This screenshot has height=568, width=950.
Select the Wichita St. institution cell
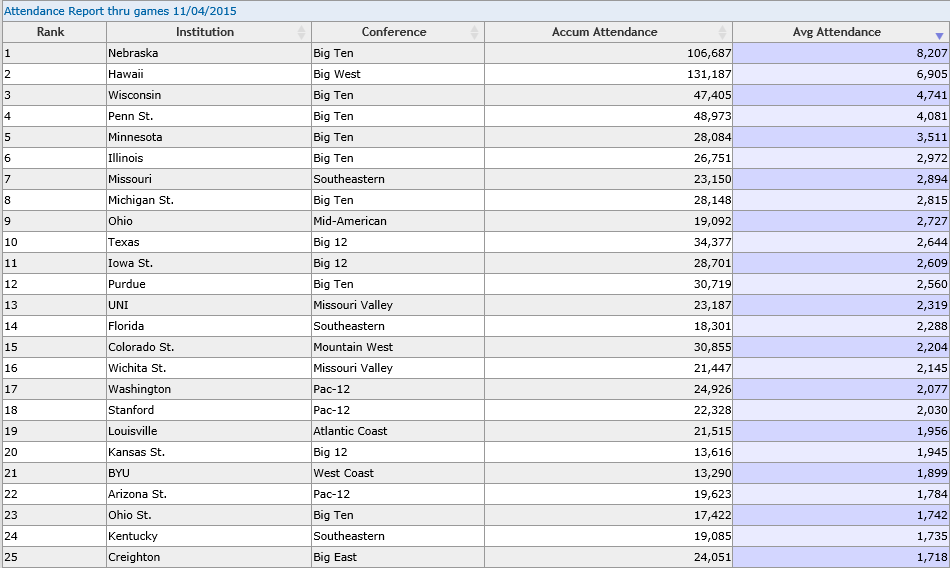click(x=209, y=369)
